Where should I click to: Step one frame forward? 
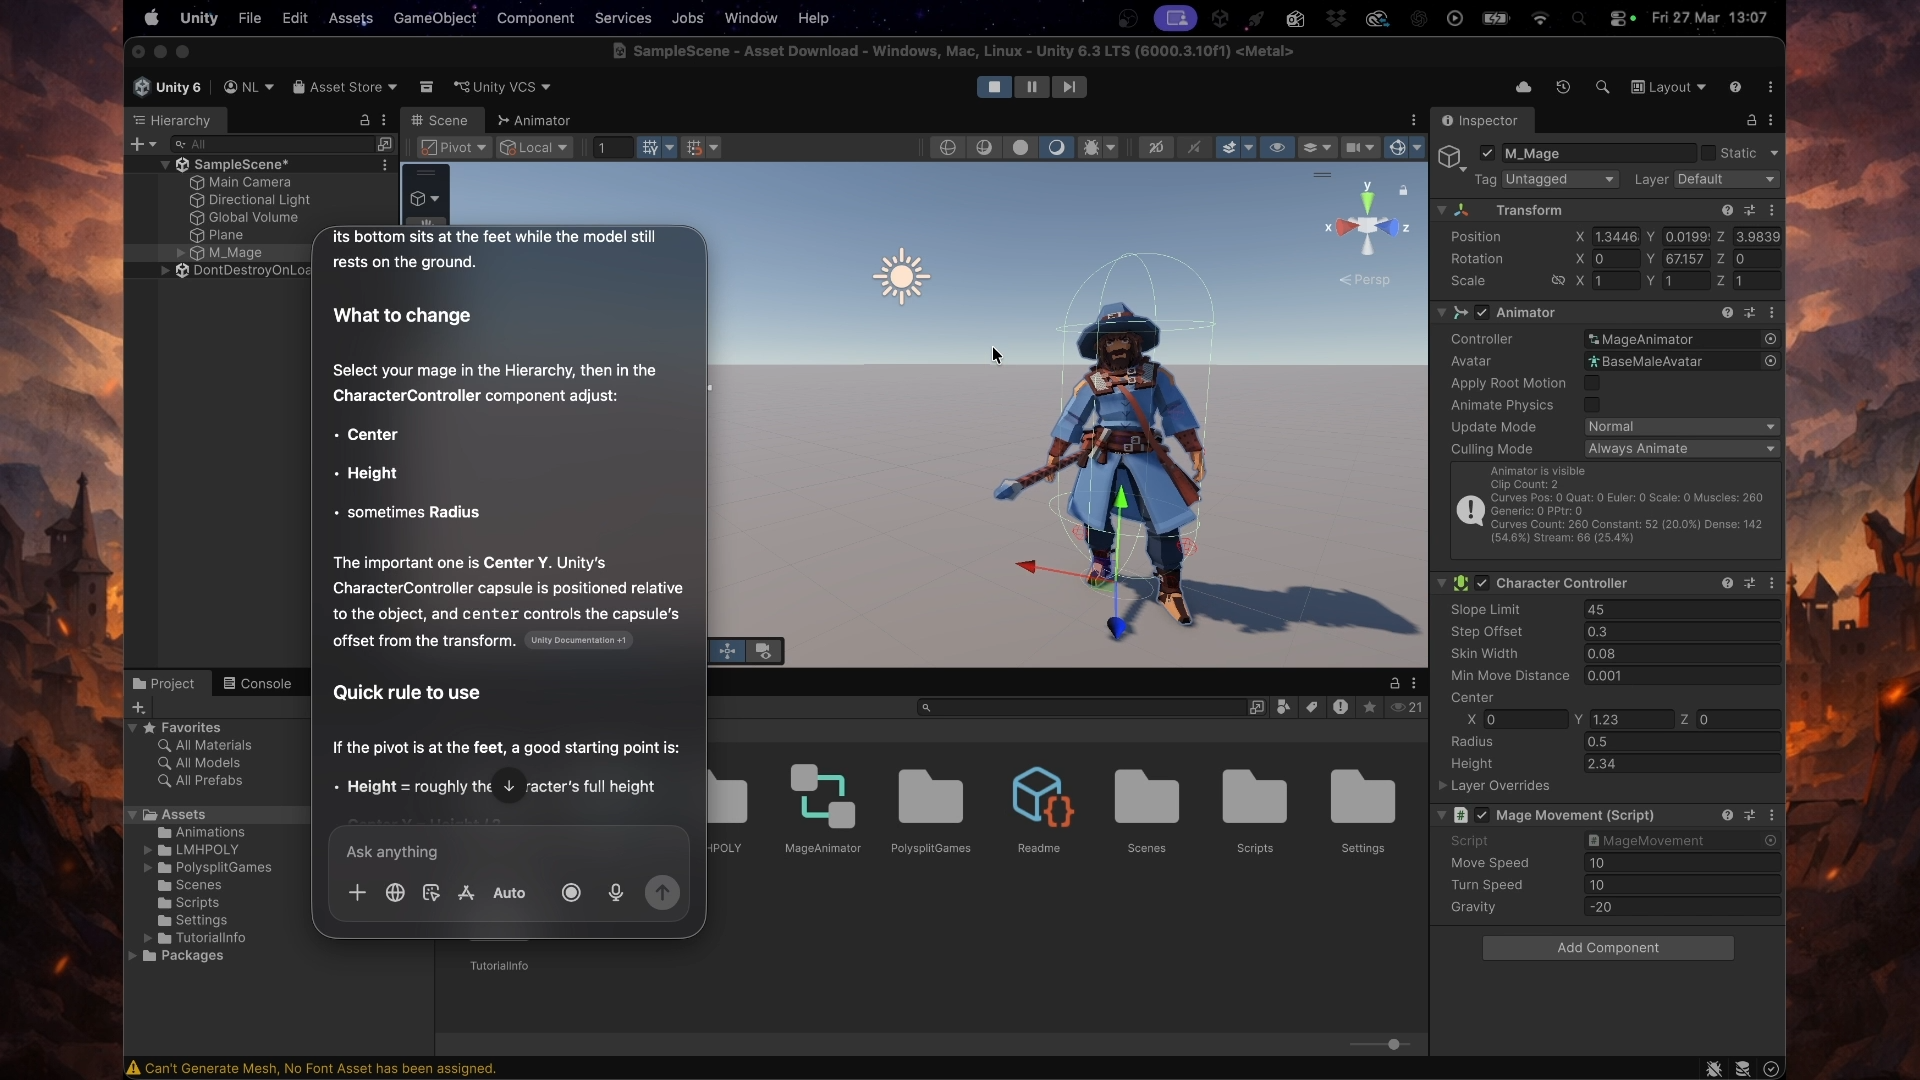pyautogui.click(x=1069, y=87)
